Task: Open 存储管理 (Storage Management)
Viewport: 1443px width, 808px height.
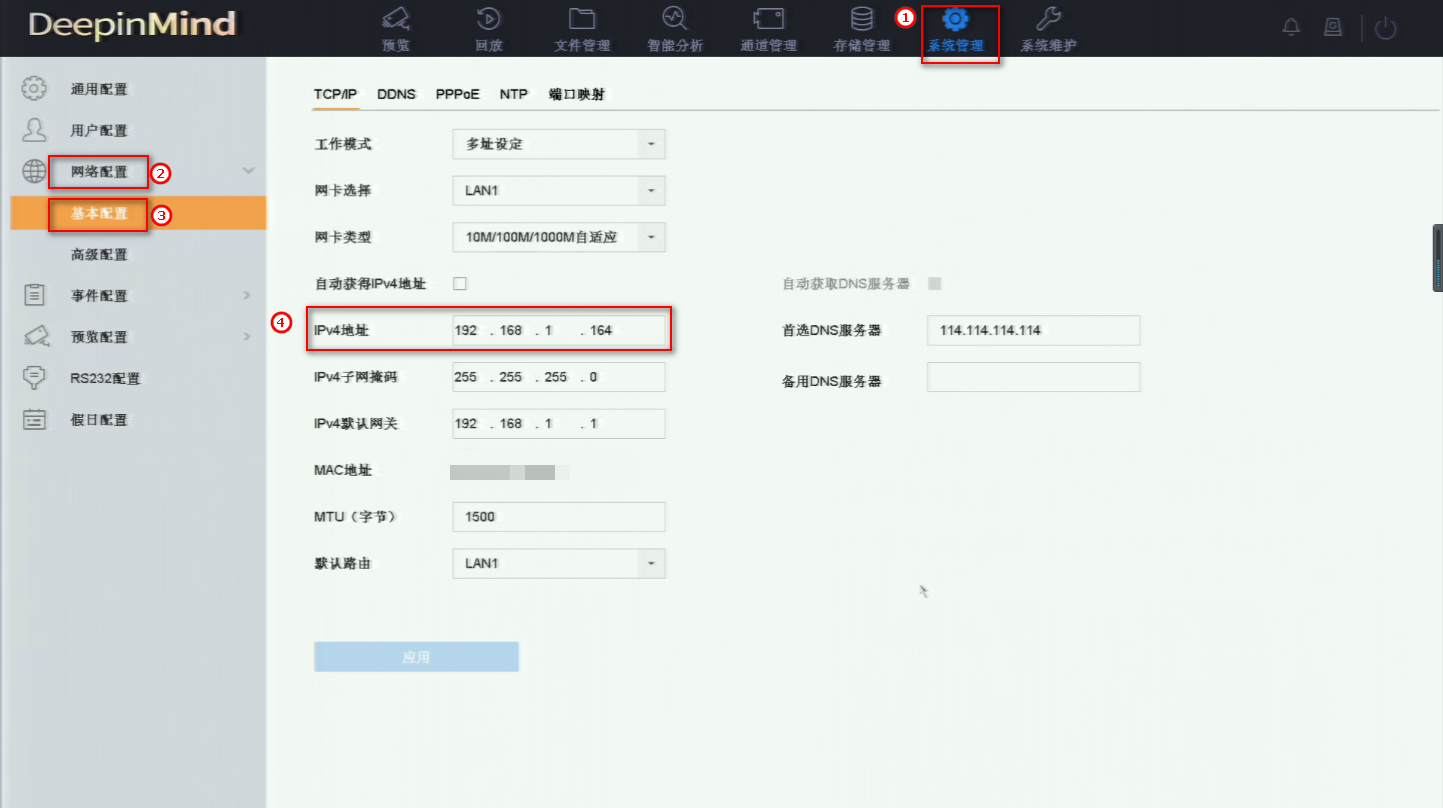Action: 860,27
